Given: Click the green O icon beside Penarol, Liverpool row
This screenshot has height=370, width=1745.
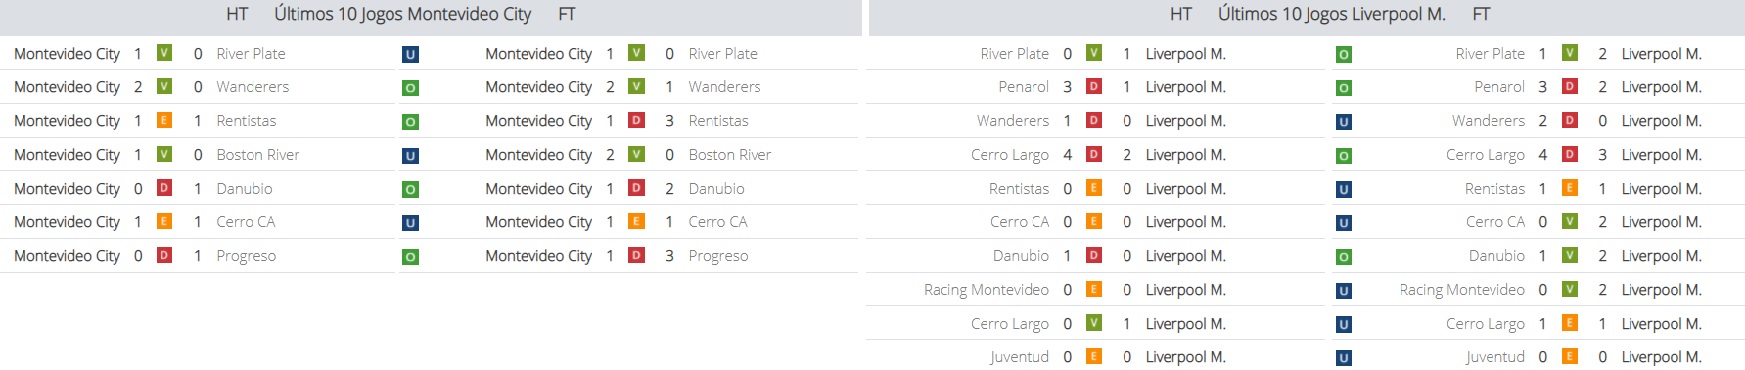Looking at the screenshot, I should click(1344, 88).
